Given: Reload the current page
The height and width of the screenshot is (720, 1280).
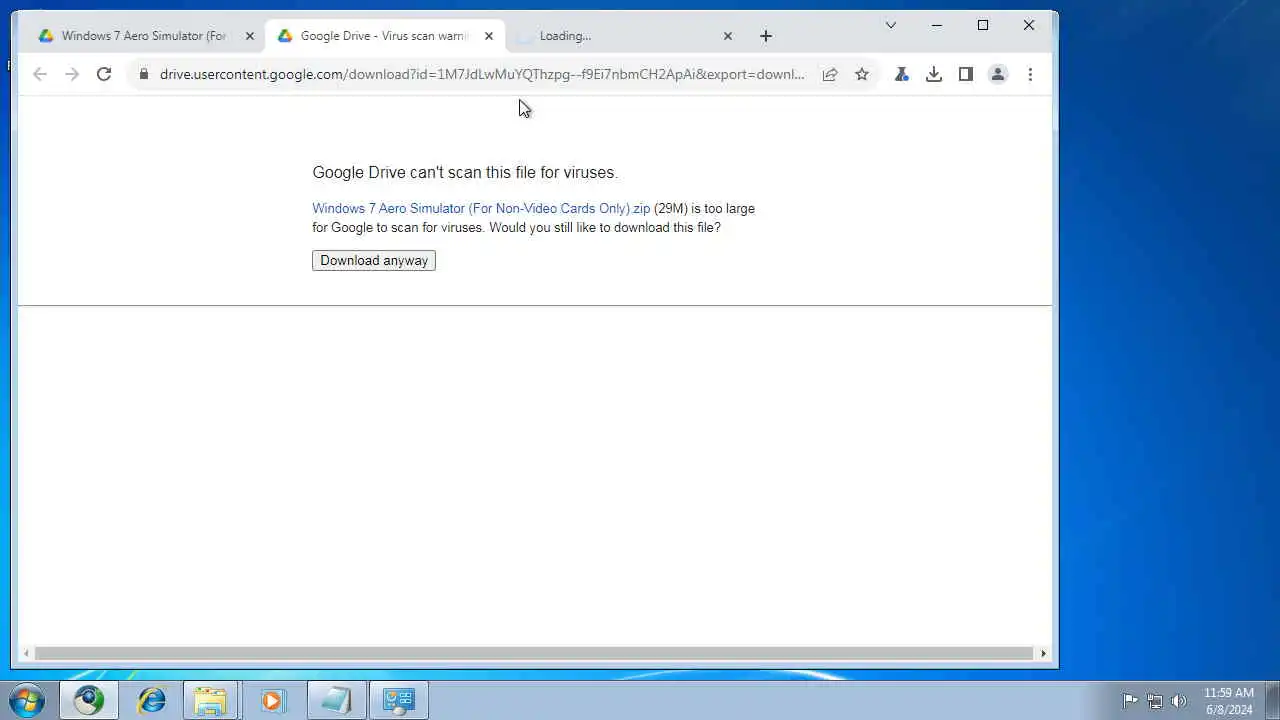Looking at the screenshot, I should coord(104,74).
